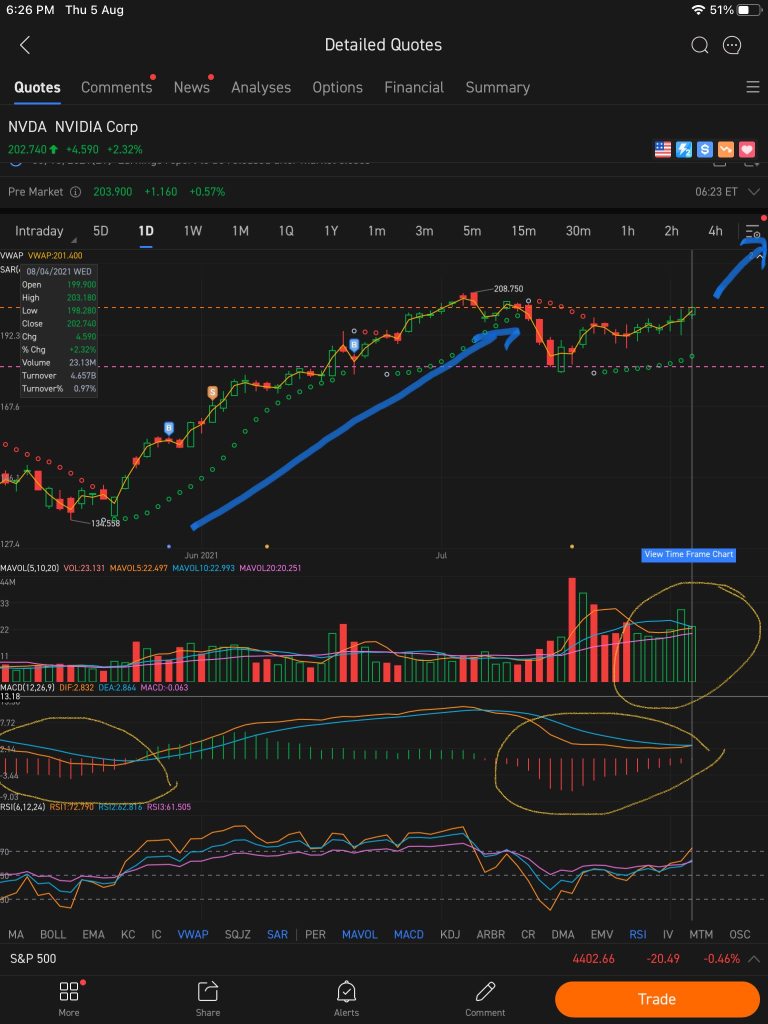Image resolution: width=768 pixels, height=1024 pixels.
Task: Tap the back arrow icon
Action: 25,45
